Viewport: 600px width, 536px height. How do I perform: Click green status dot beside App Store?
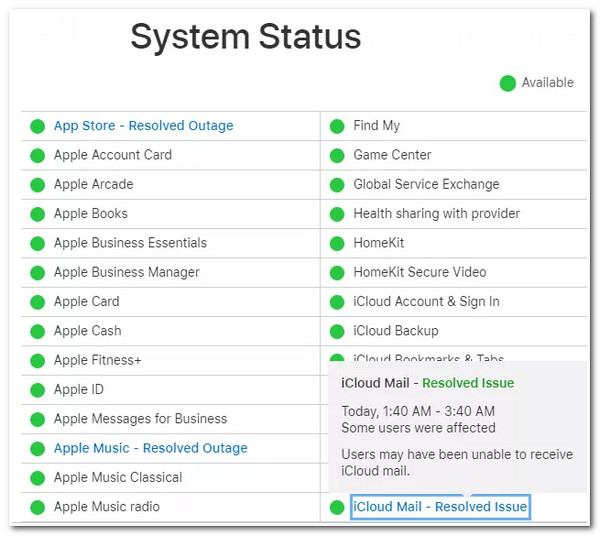pyautogui.click(x=38, y=126)
